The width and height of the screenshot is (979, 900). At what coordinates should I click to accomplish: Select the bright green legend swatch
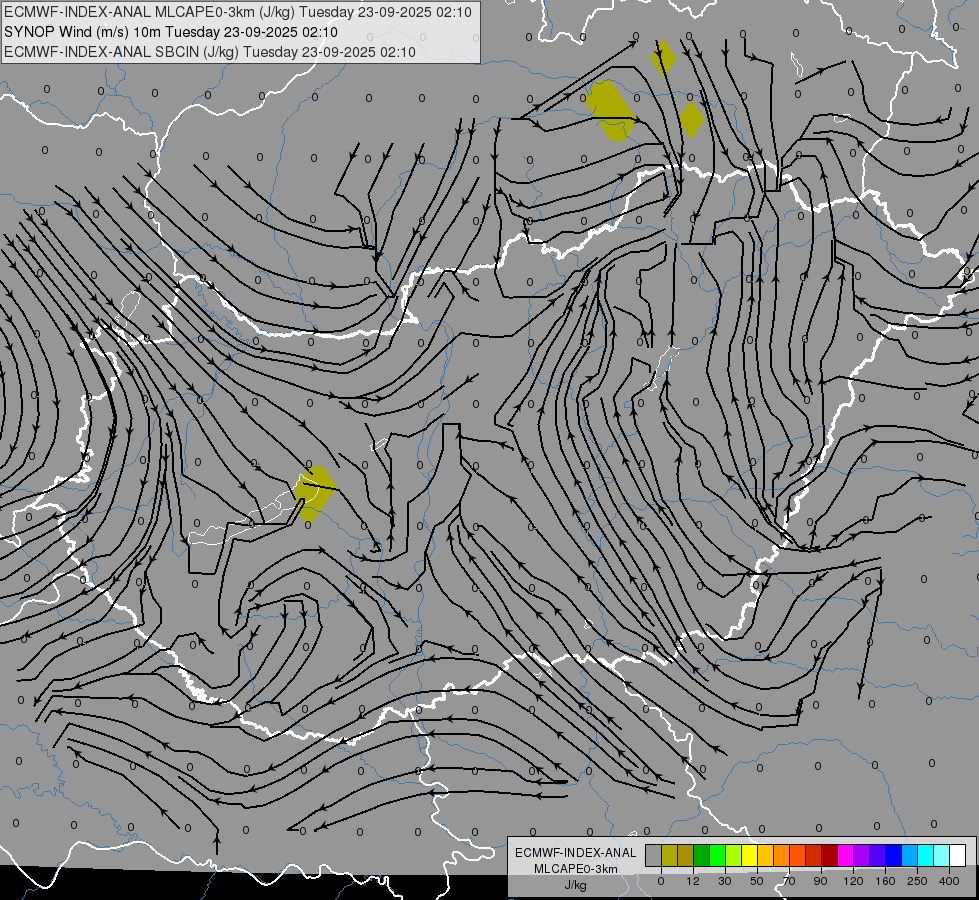(717, 856)
